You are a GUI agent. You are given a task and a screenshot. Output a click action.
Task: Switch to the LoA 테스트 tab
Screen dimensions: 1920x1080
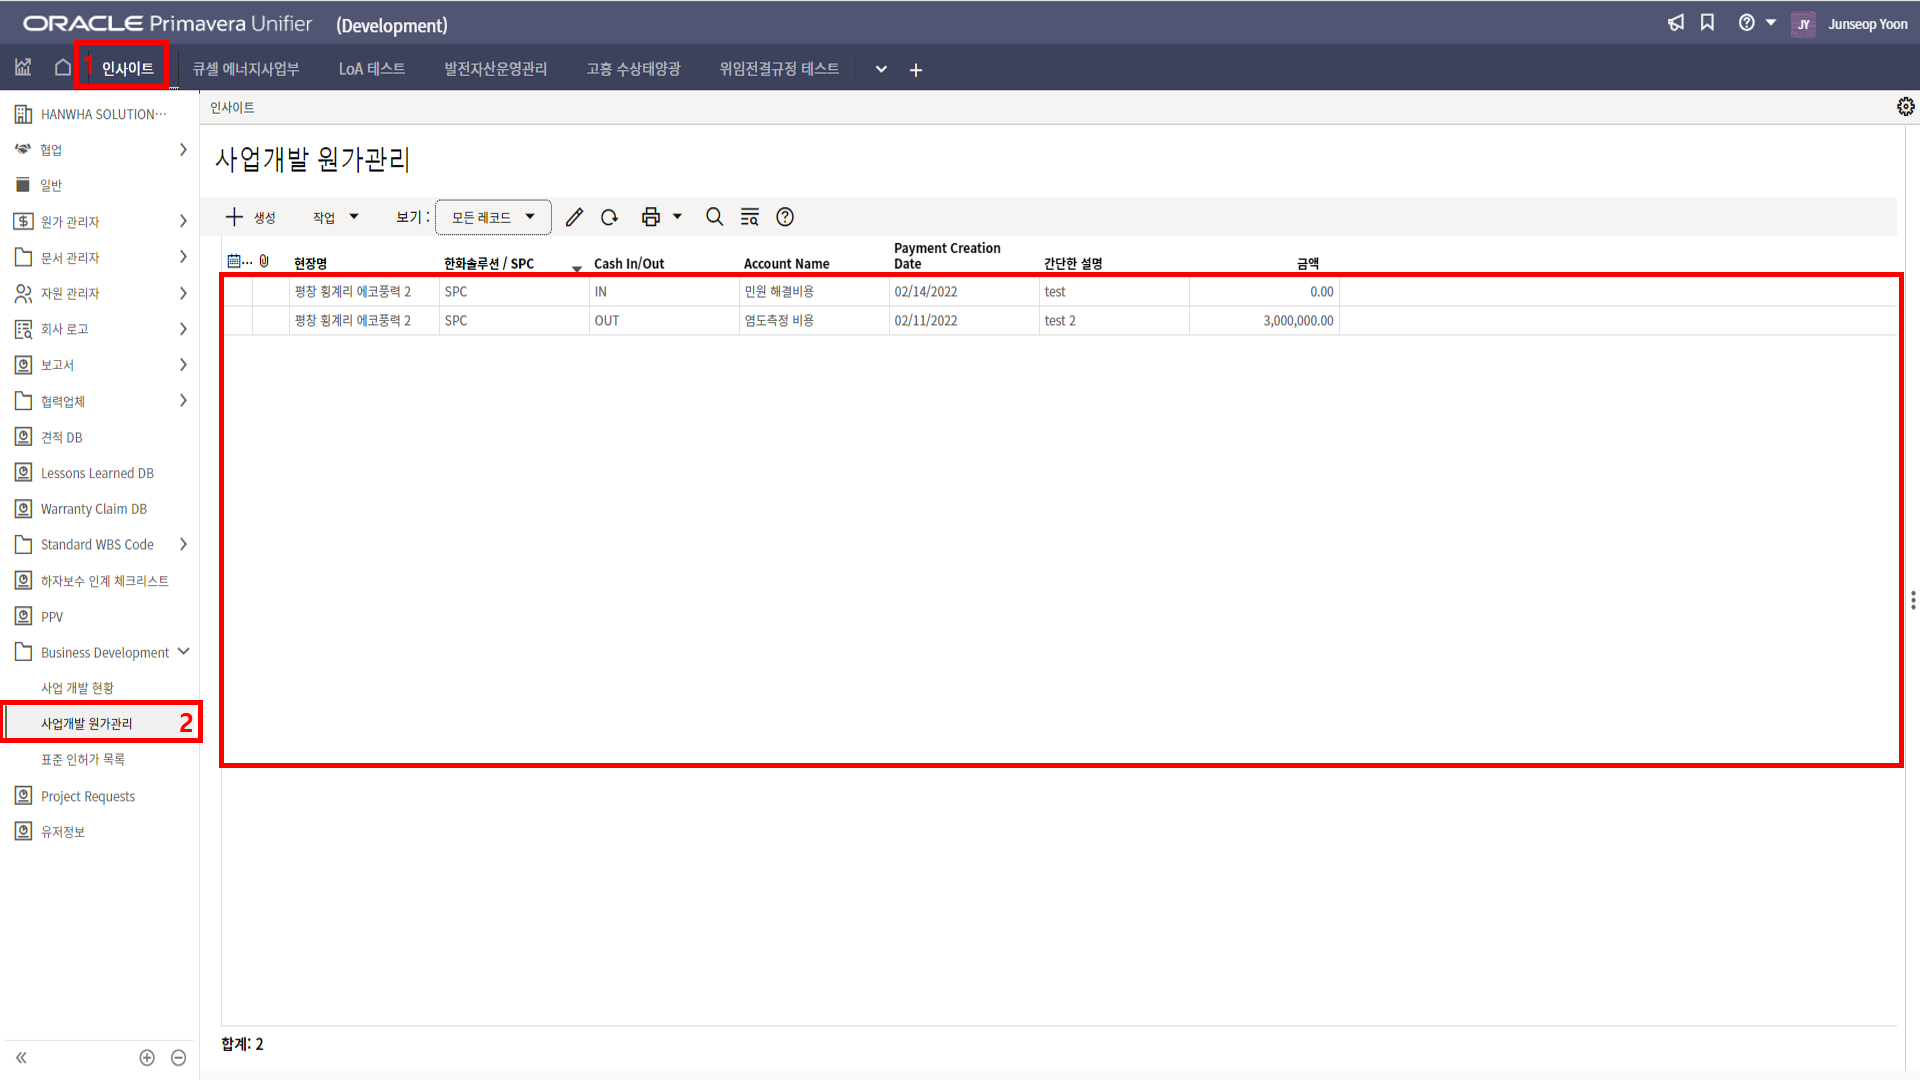[371, 69]
